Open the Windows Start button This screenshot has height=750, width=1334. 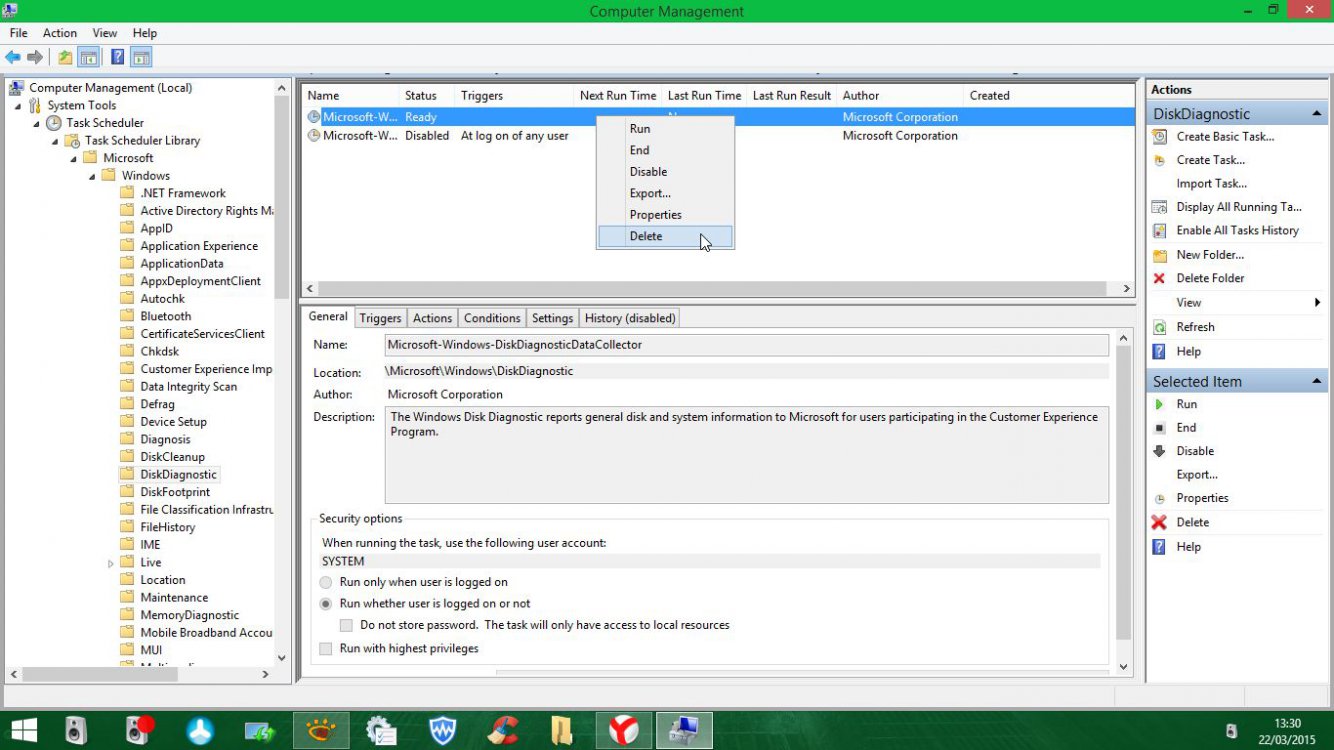(23, 731)
